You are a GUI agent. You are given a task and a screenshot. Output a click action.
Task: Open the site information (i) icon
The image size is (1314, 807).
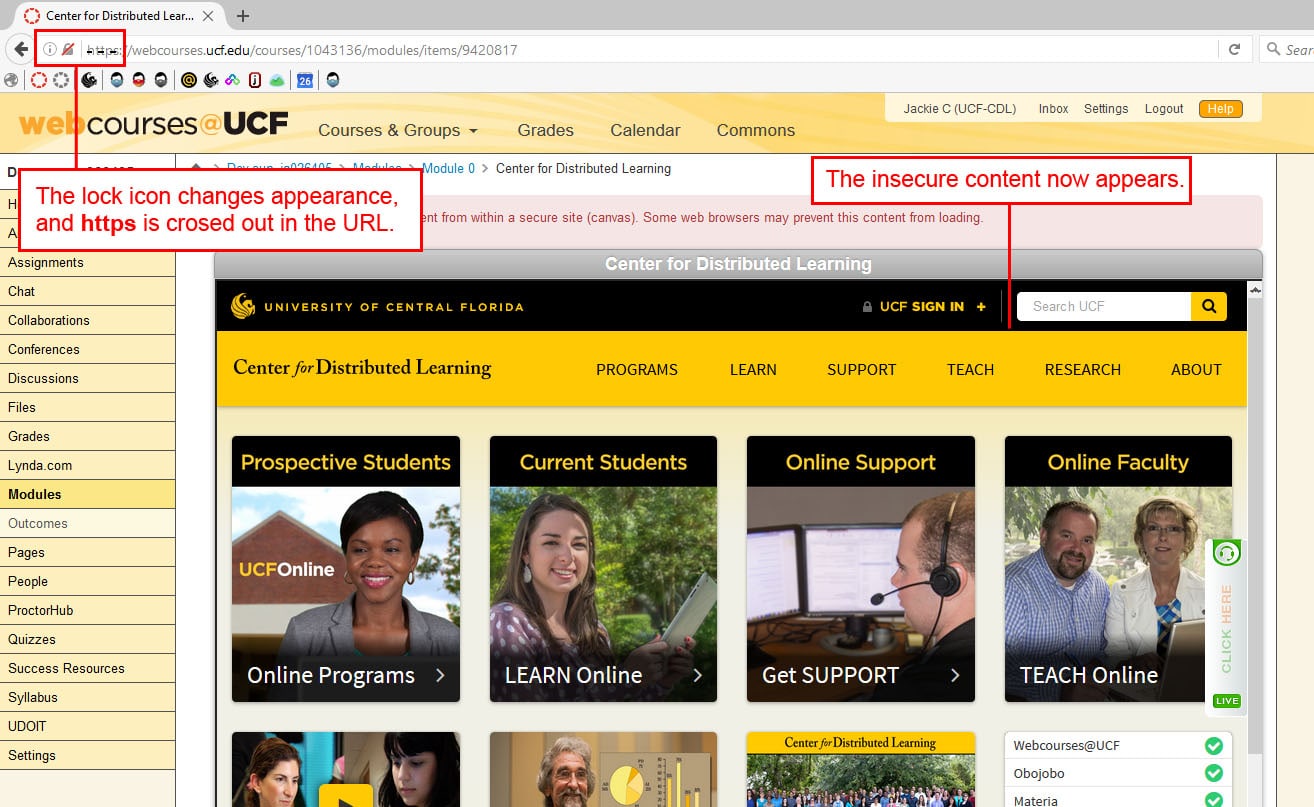click(49, 49)
